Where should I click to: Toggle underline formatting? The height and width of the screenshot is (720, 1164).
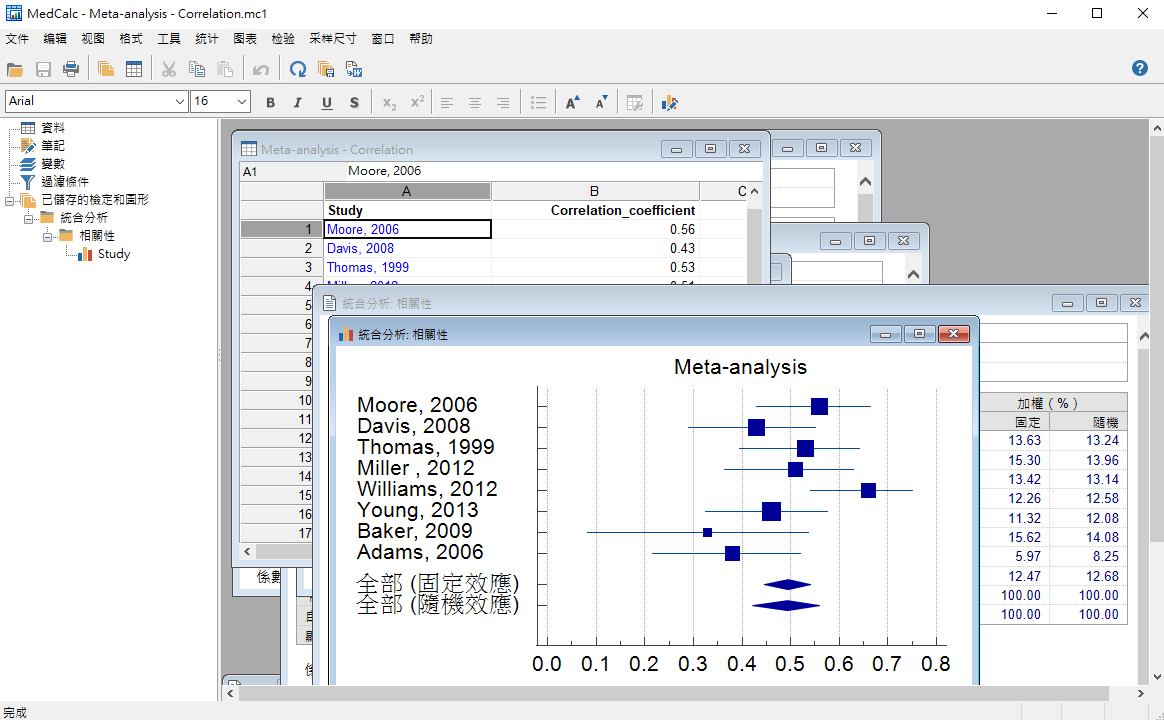[326, 102]
